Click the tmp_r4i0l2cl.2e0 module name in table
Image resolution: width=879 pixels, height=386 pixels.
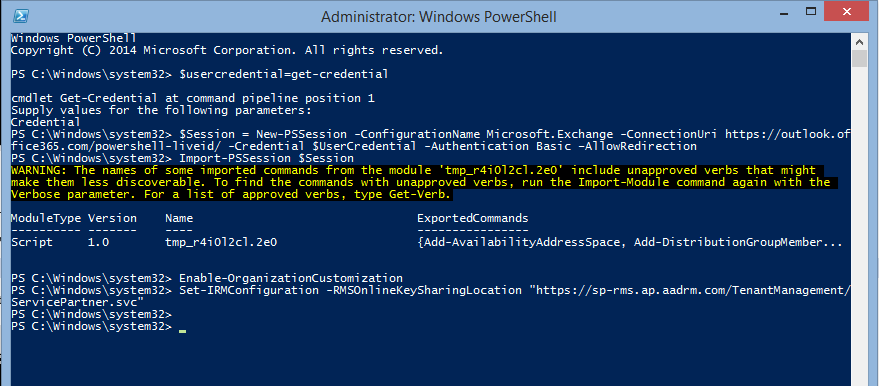click(x=221, y=243)
